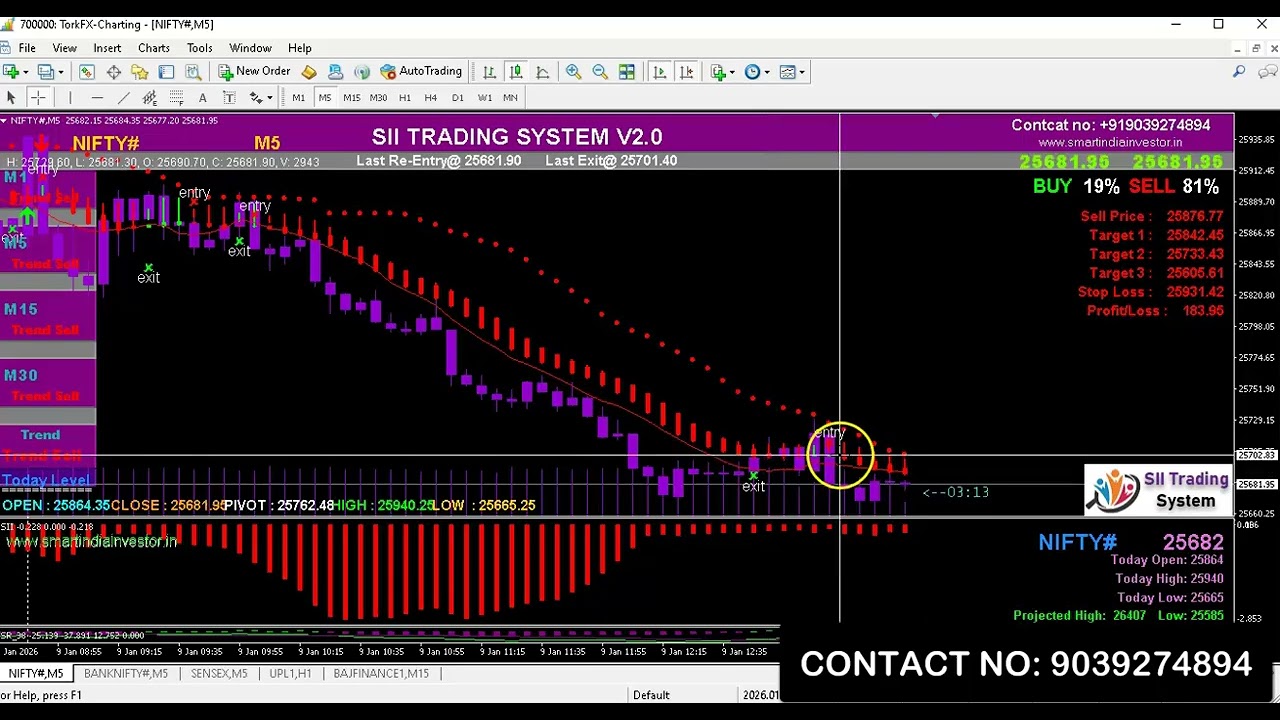Draw a vertical line tool
1280x720 pixels.
pos(70,98)
